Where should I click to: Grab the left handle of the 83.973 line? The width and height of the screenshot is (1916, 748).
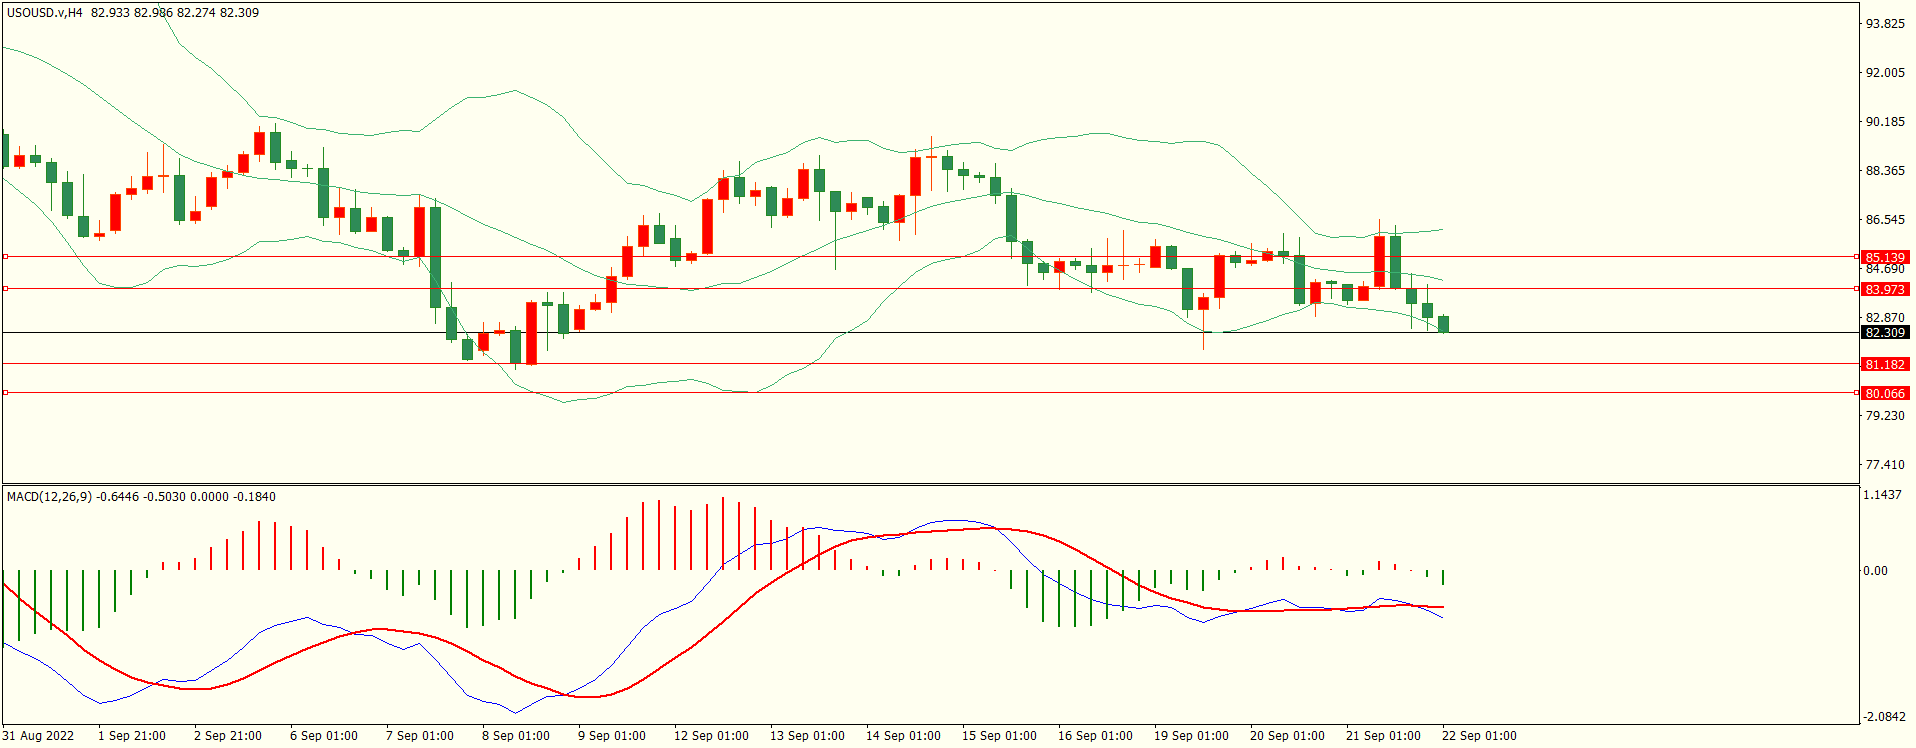pos(5,289)
